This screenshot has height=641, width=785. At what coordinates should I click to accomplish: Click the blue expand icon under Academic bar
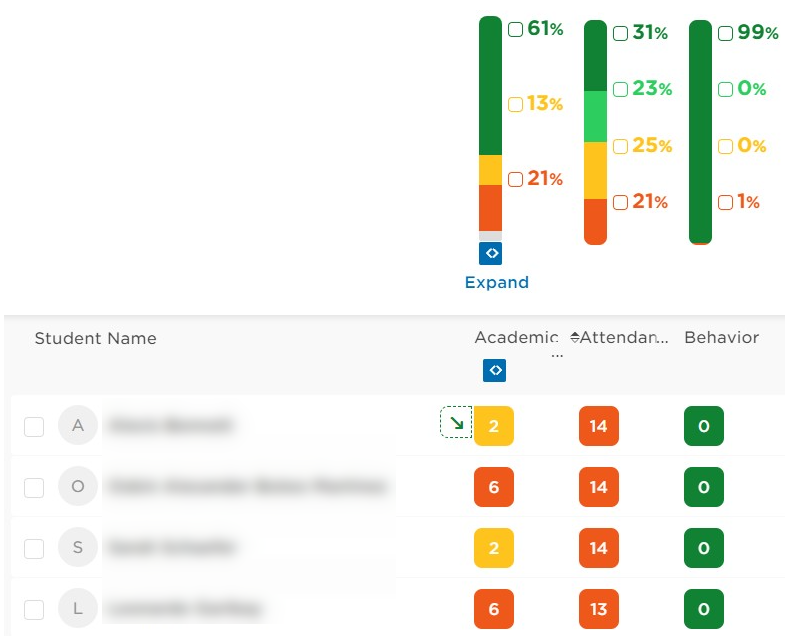coord(490,253)
